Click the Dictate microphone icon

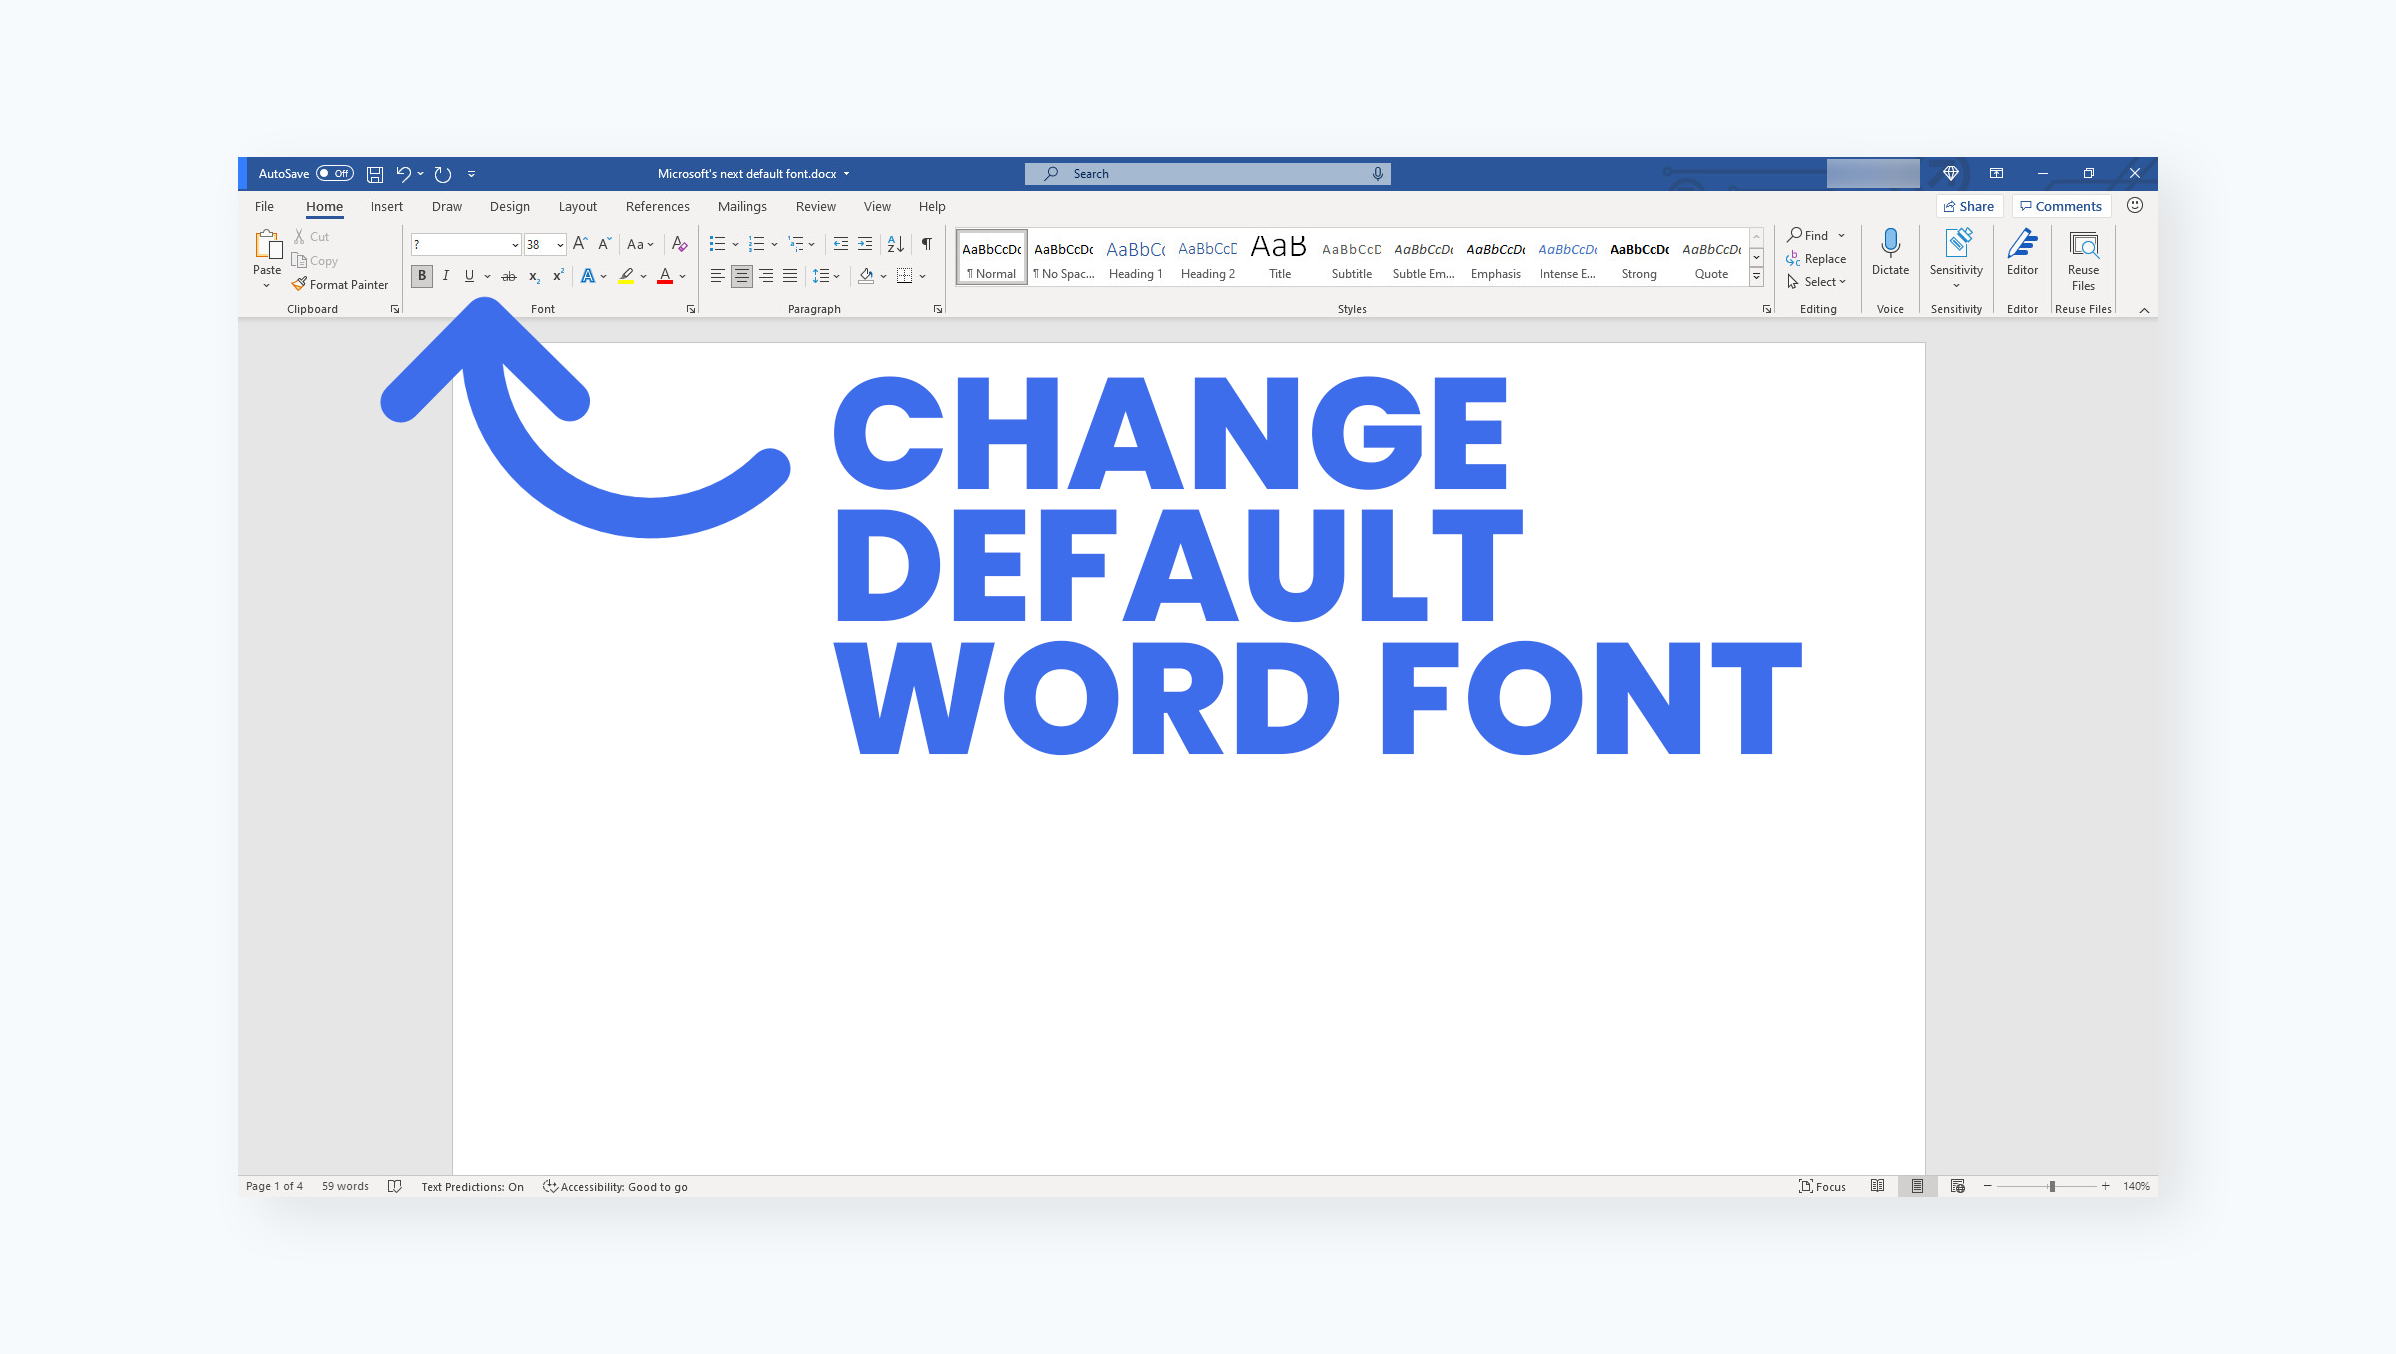[1890, 244]
